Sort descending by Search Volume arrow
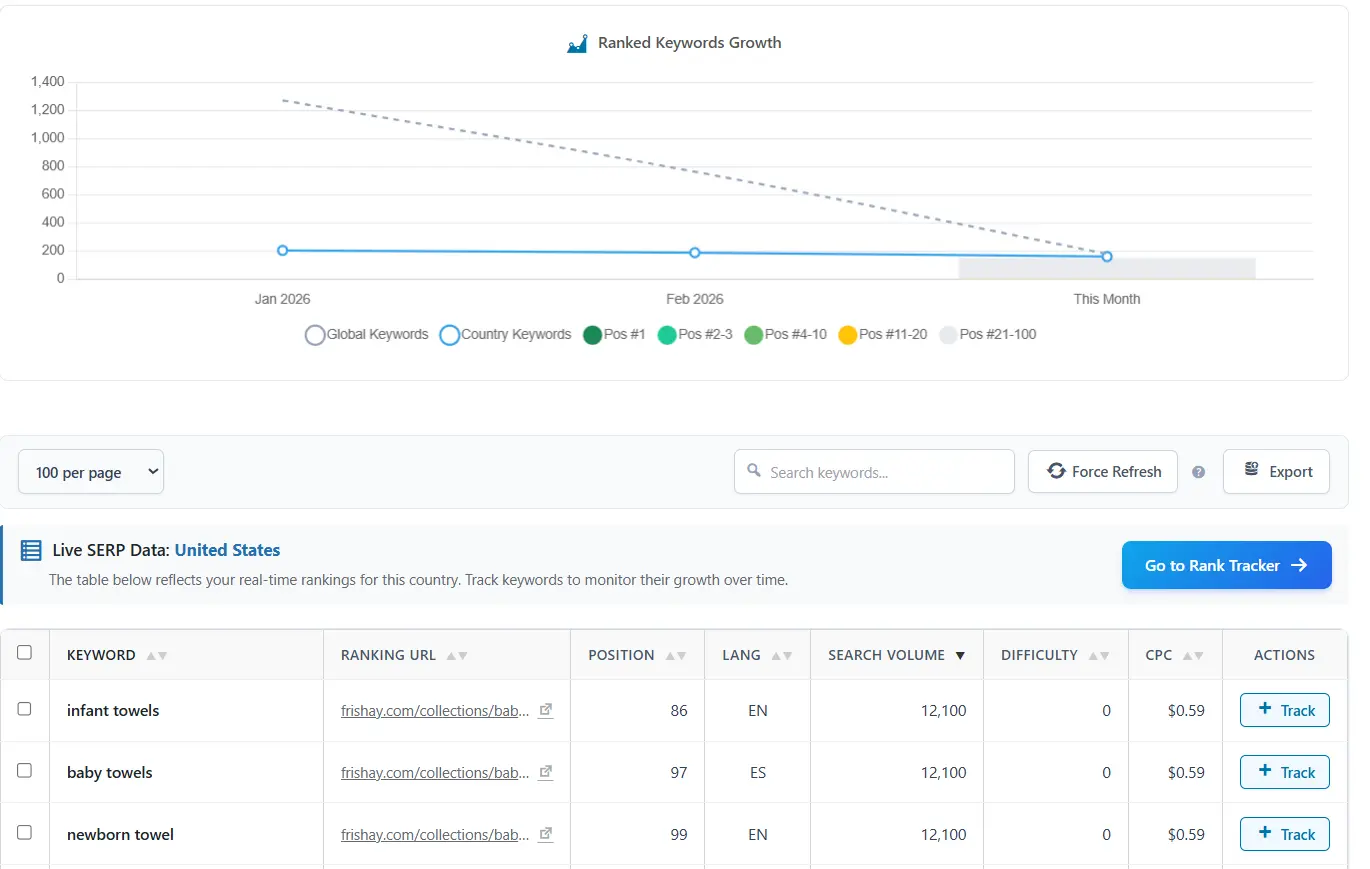 click(x=960, y=656)
